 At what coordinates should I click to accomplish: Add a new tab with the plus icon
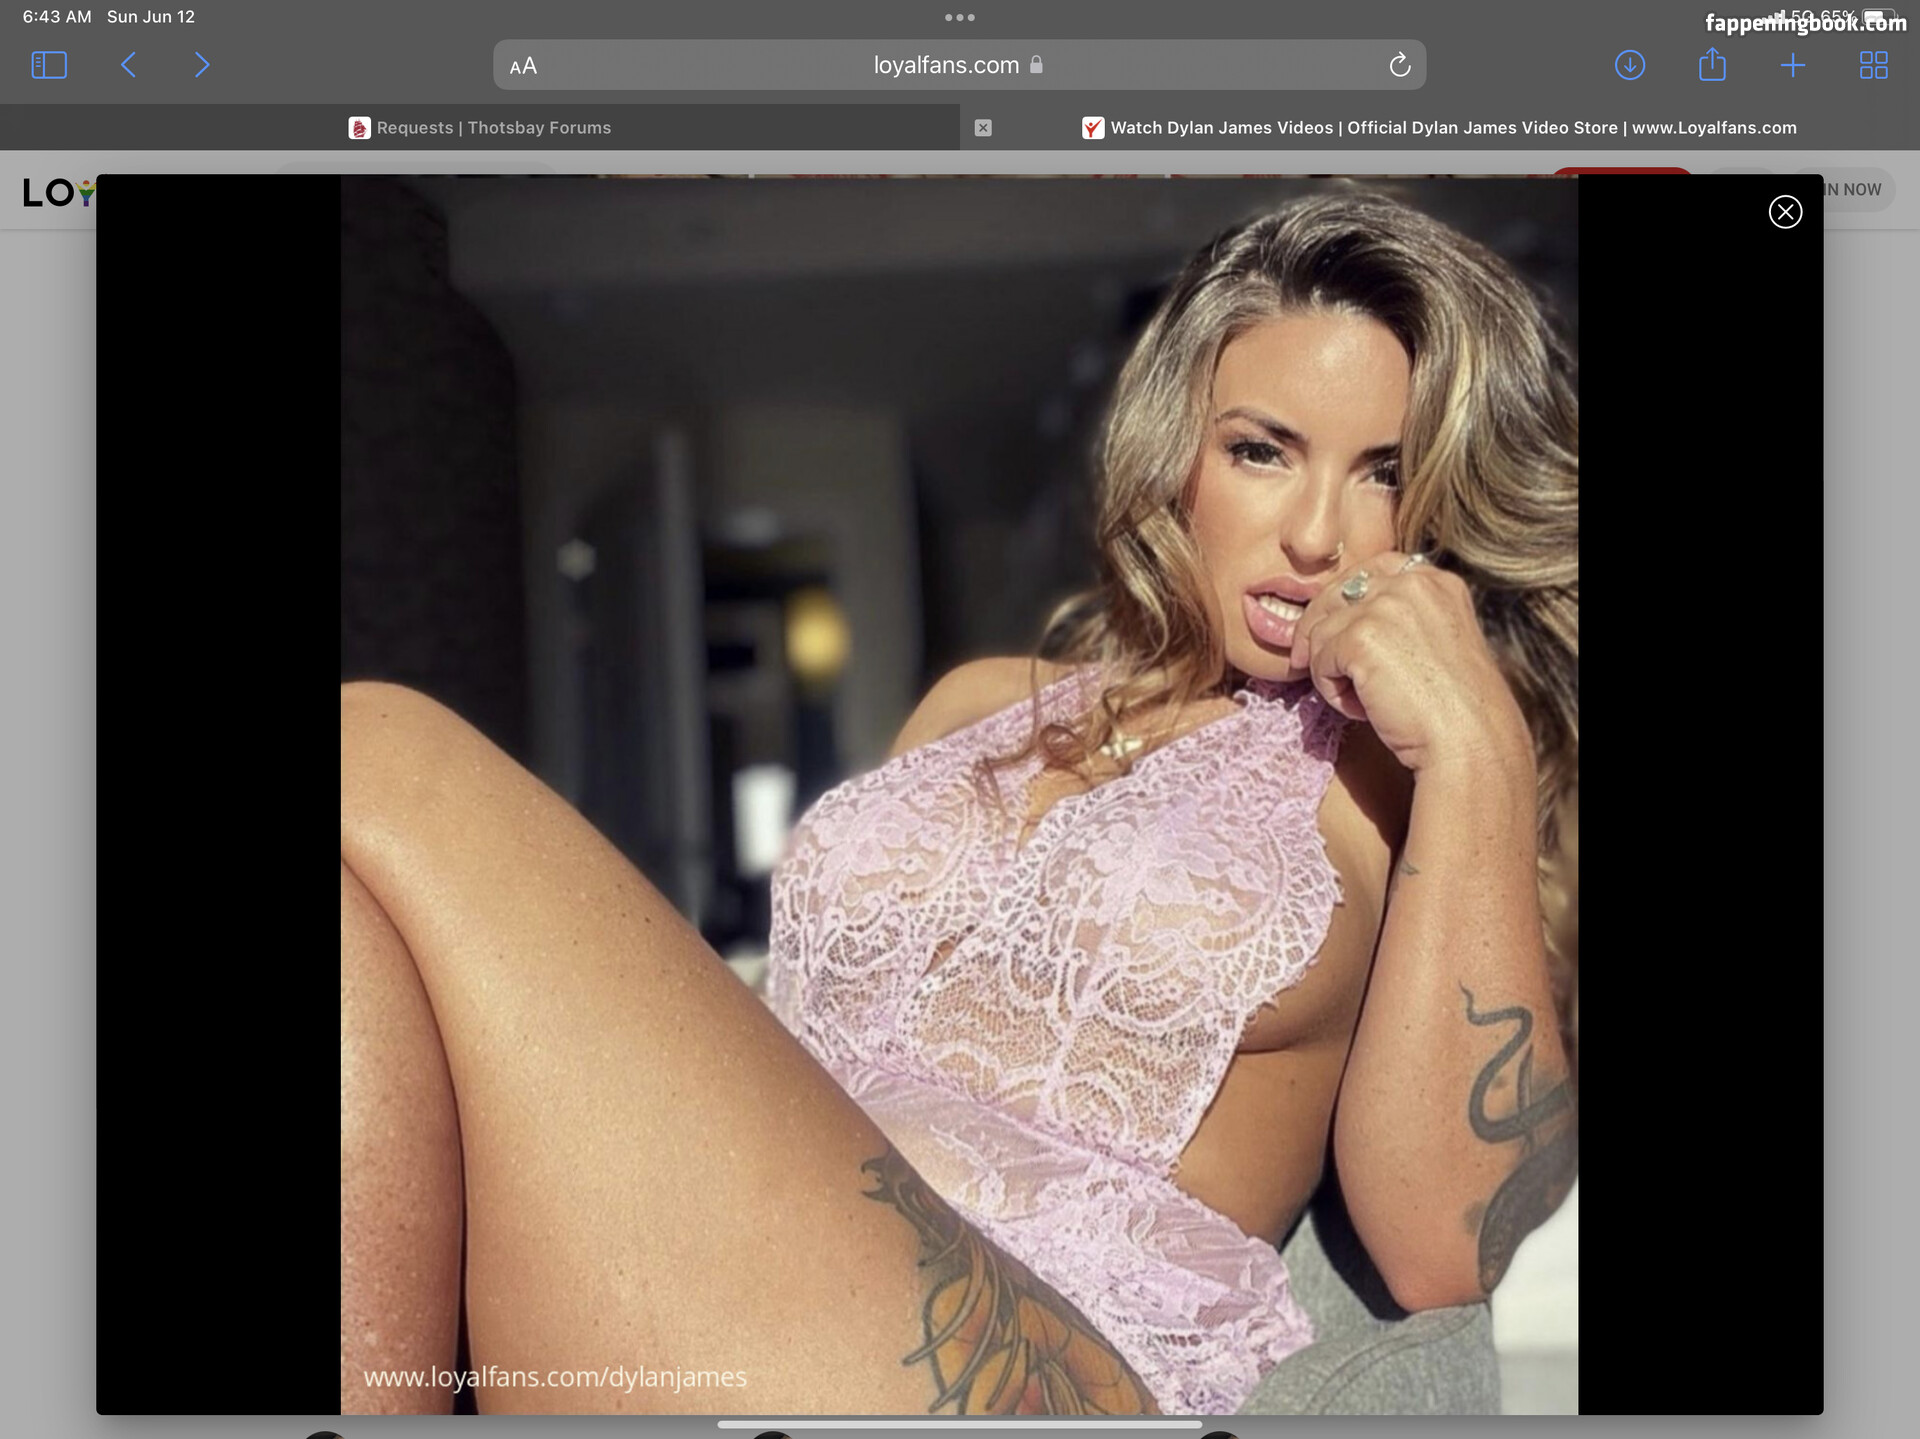pyautogui.click(x=1793, y=66)
